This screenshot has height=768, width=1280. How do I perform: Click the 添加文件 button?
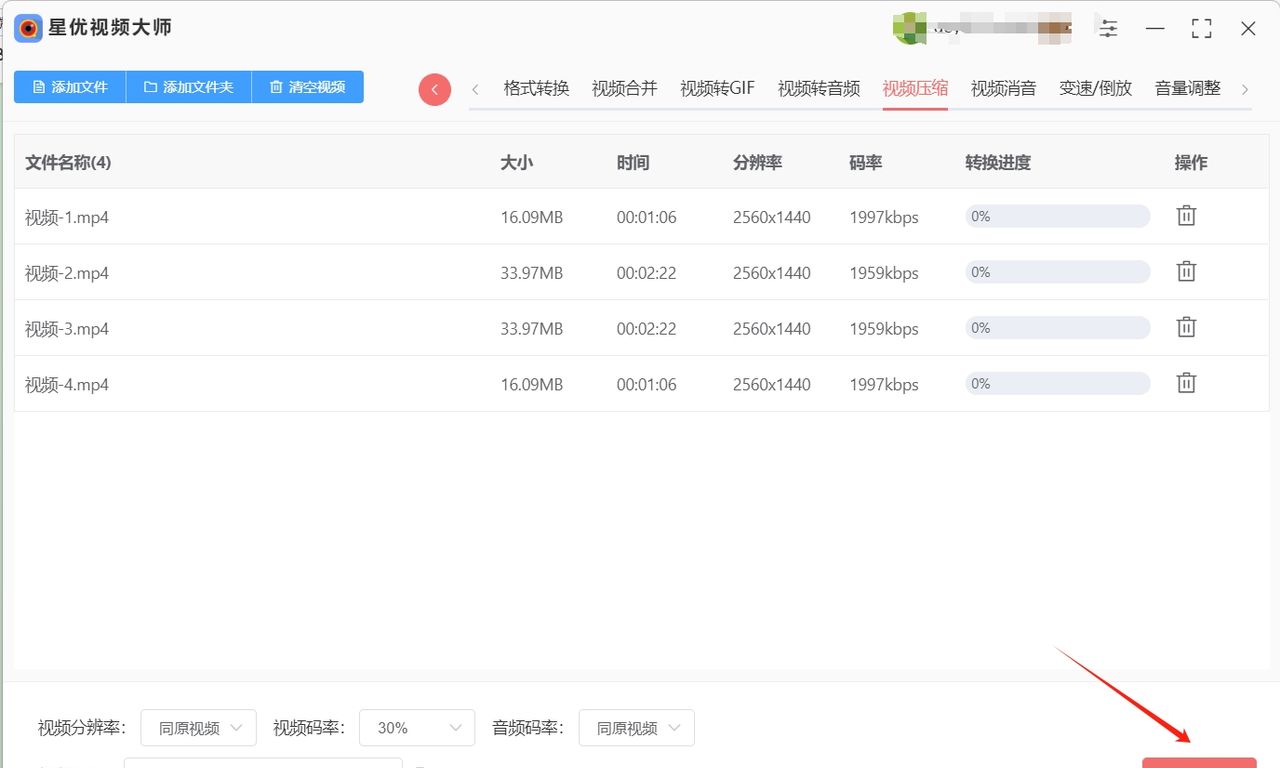coord(70,87)
